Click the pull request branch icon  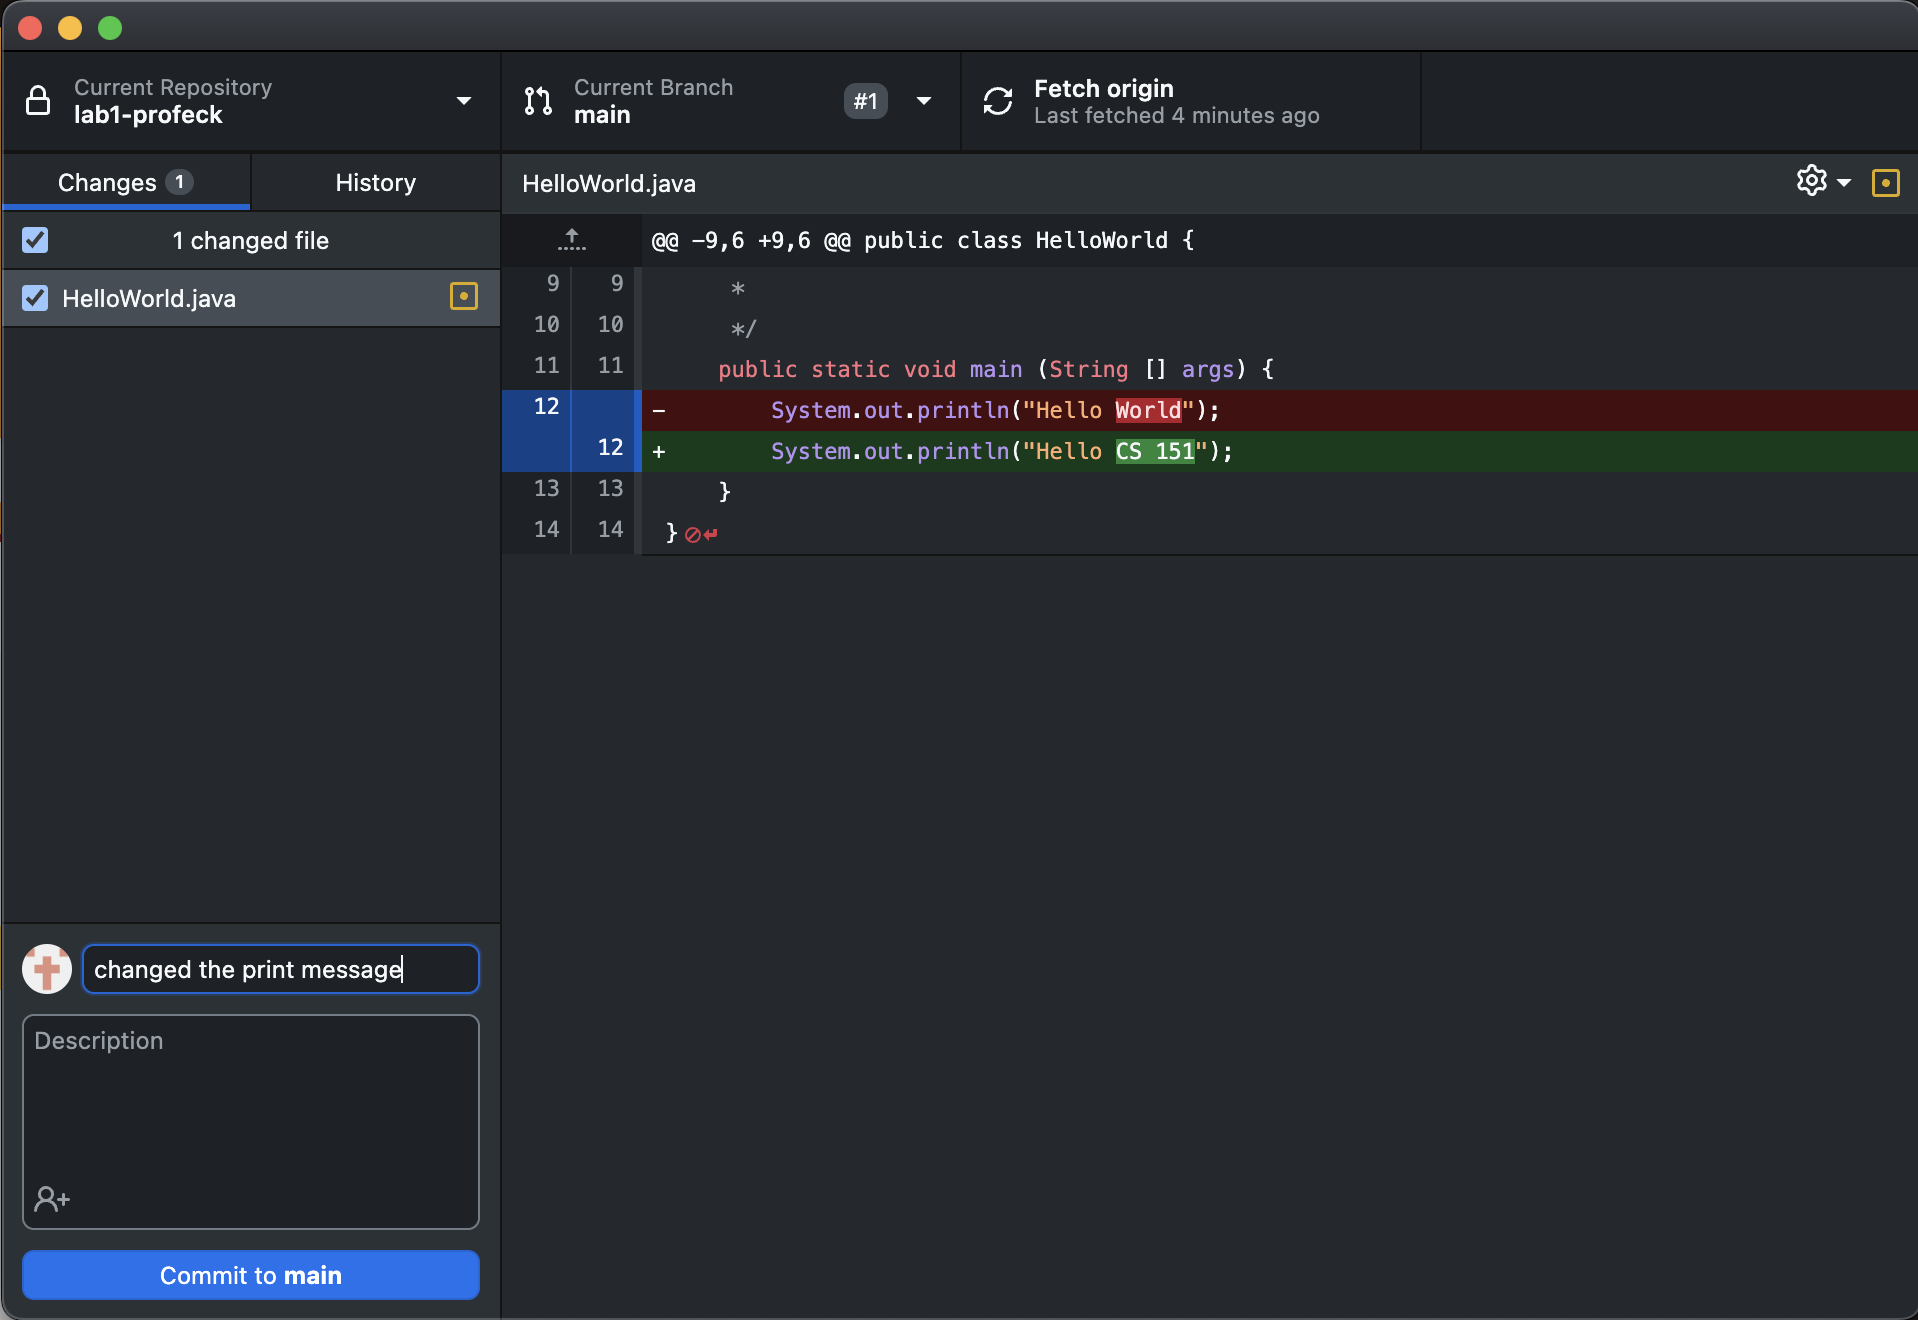pos(538,101)
